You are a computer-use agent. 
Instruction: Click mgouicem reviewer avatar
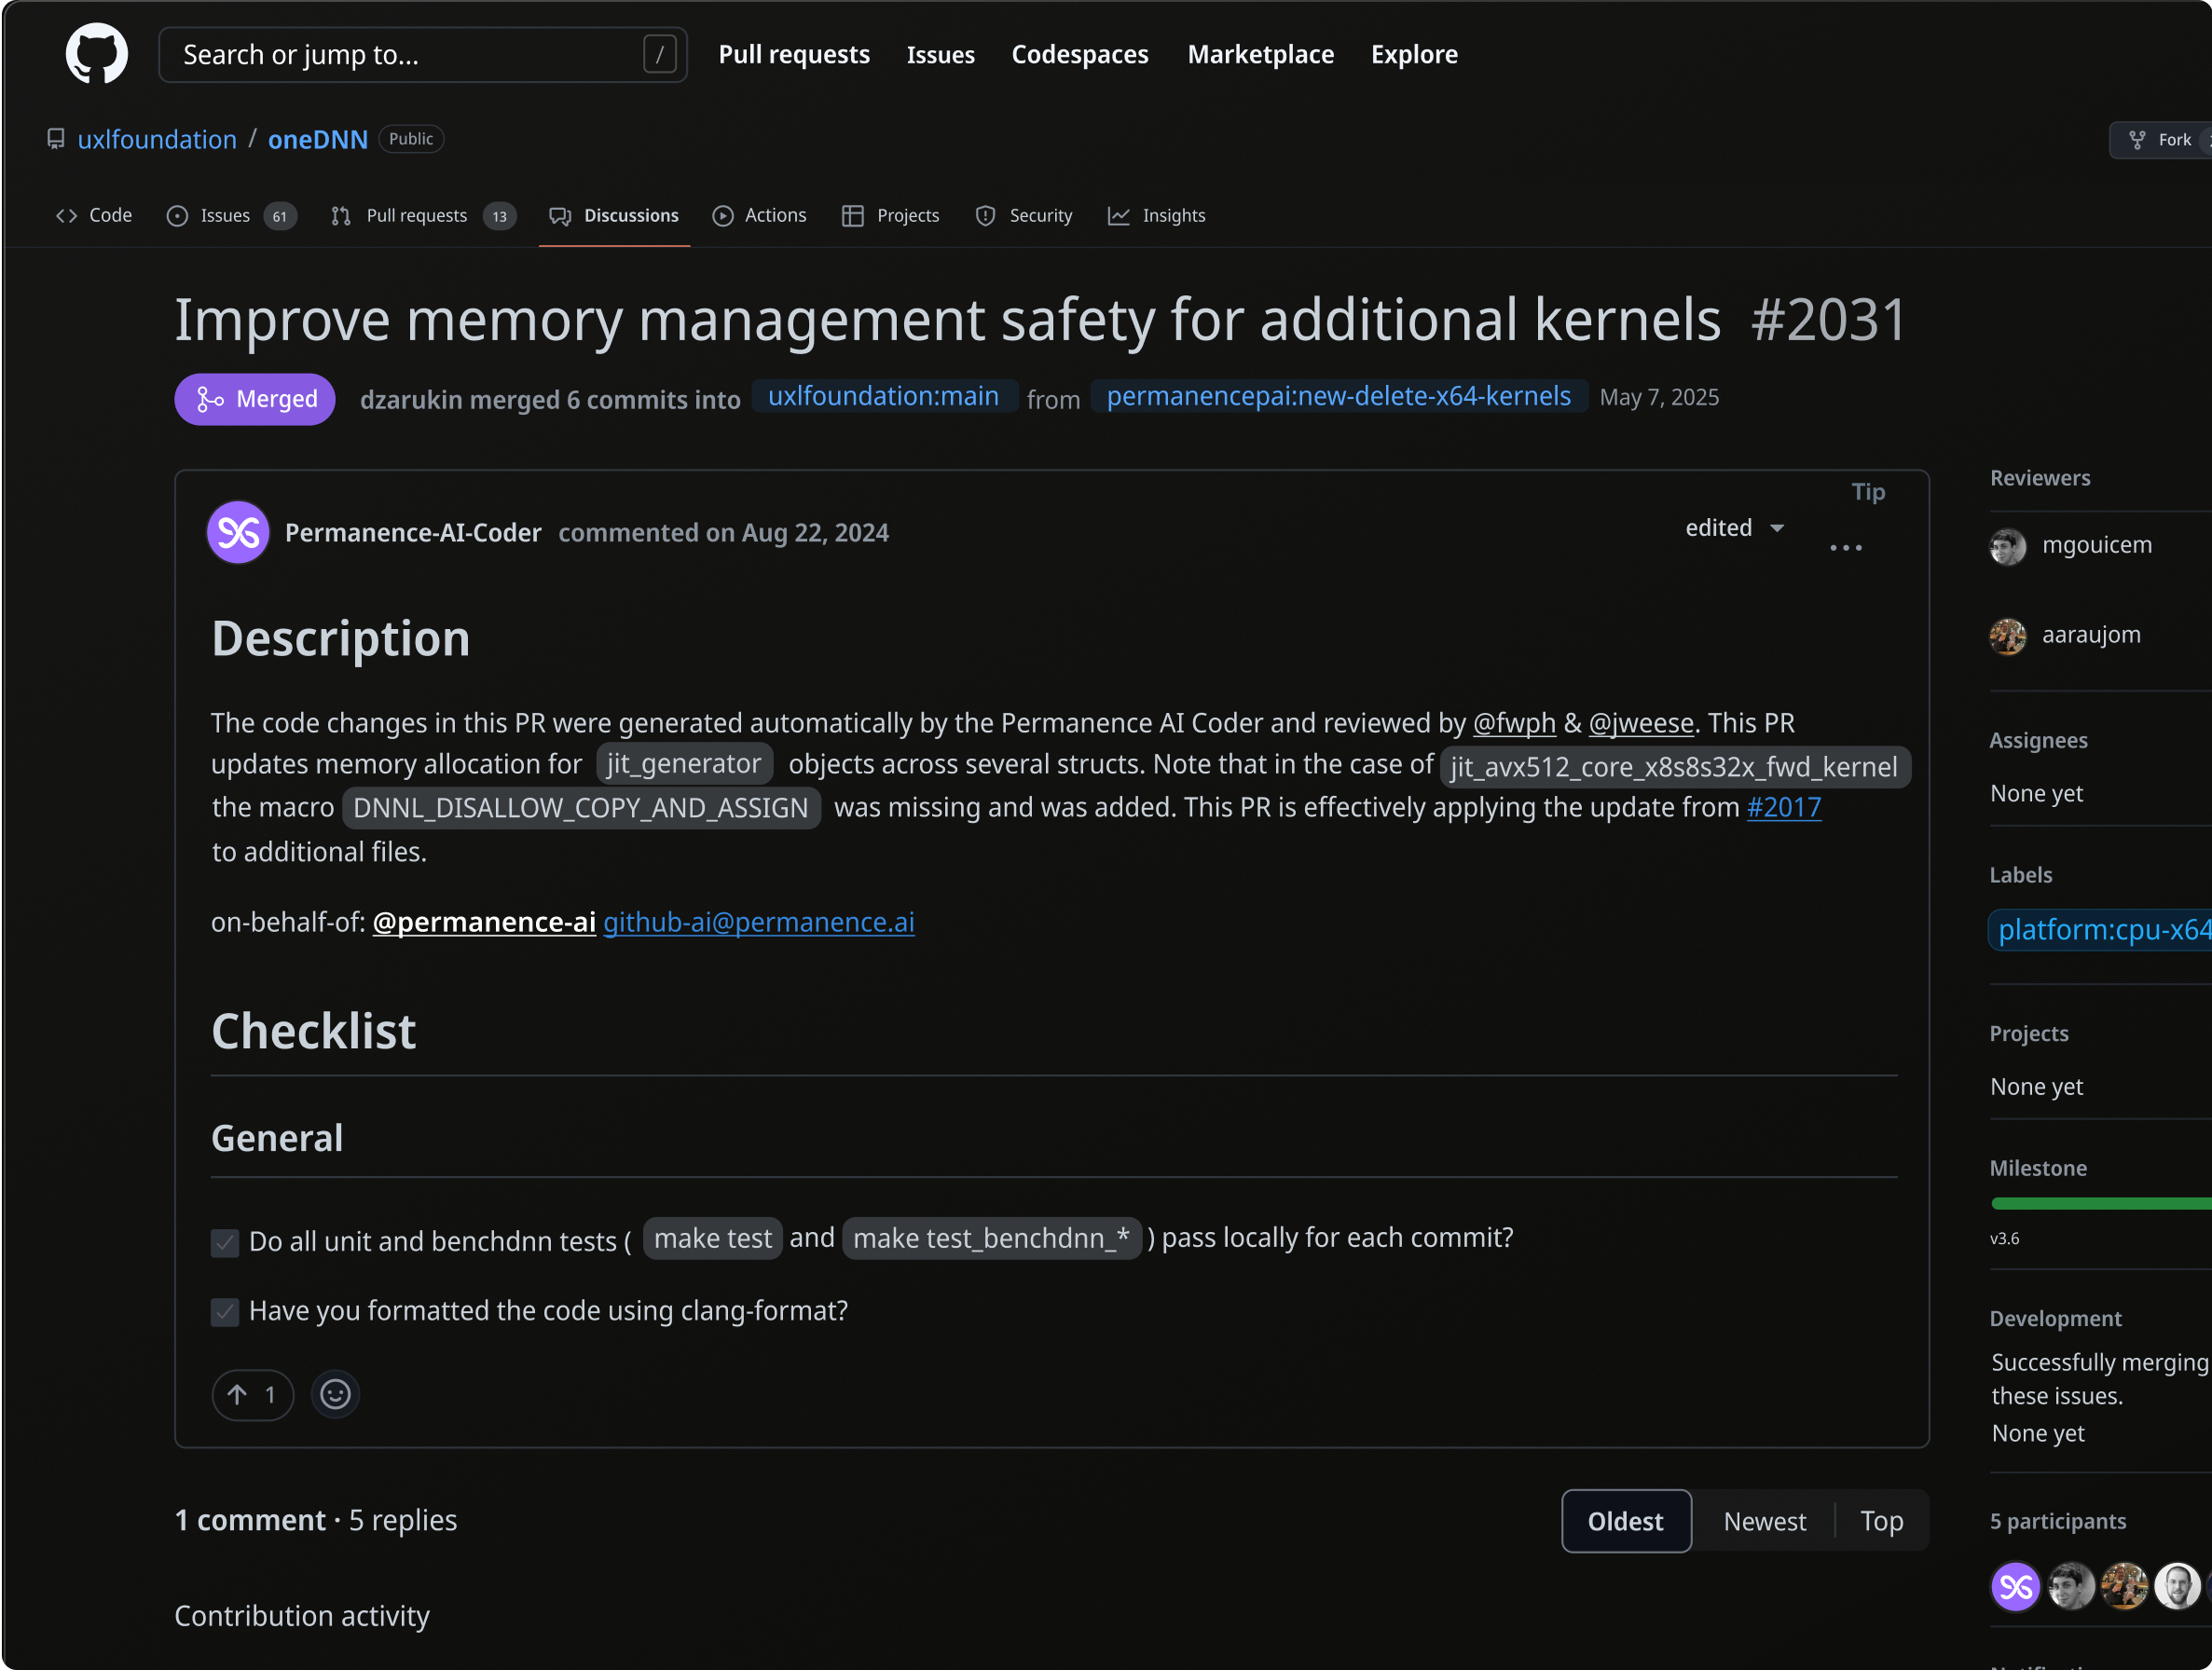coord(2007,546)
